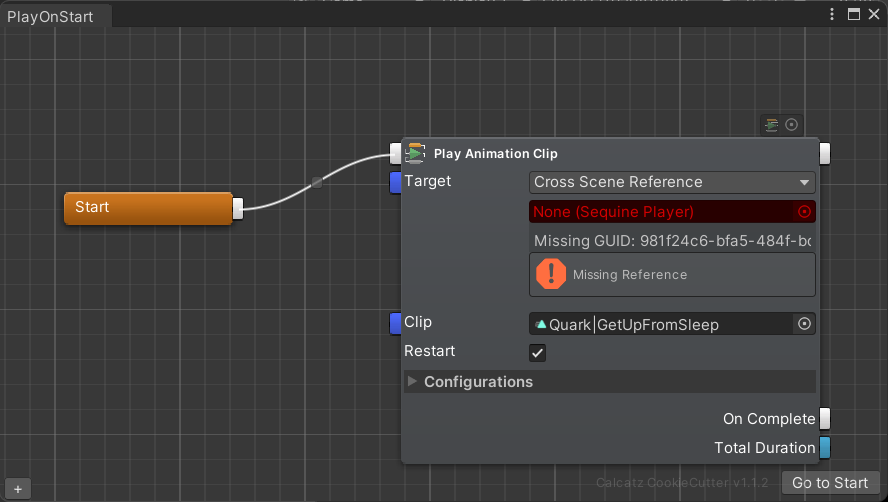The width and height of the screenshot is (888, 502).
Task: Click the blue Target input port
Action: click(x=395, y=182)
